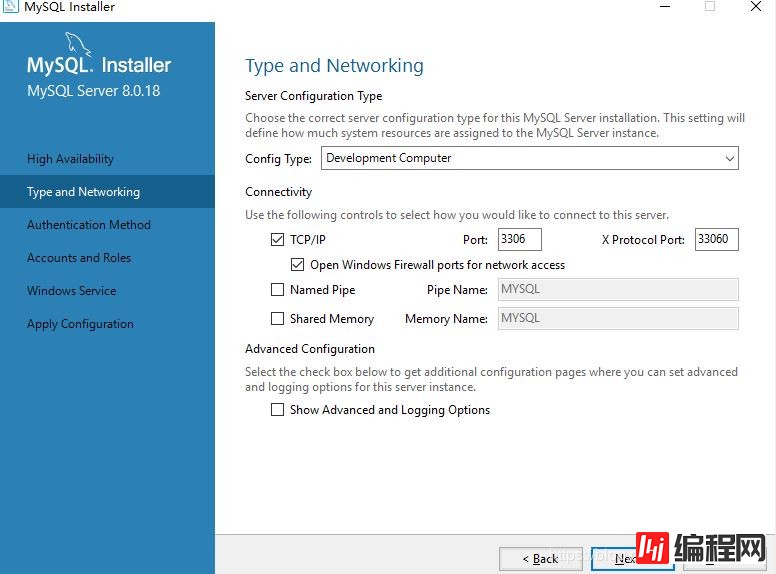Viewport: 776px width, 574px height.
Task: Click the MySQL dolphin logo
Action: tap(78, 44)
